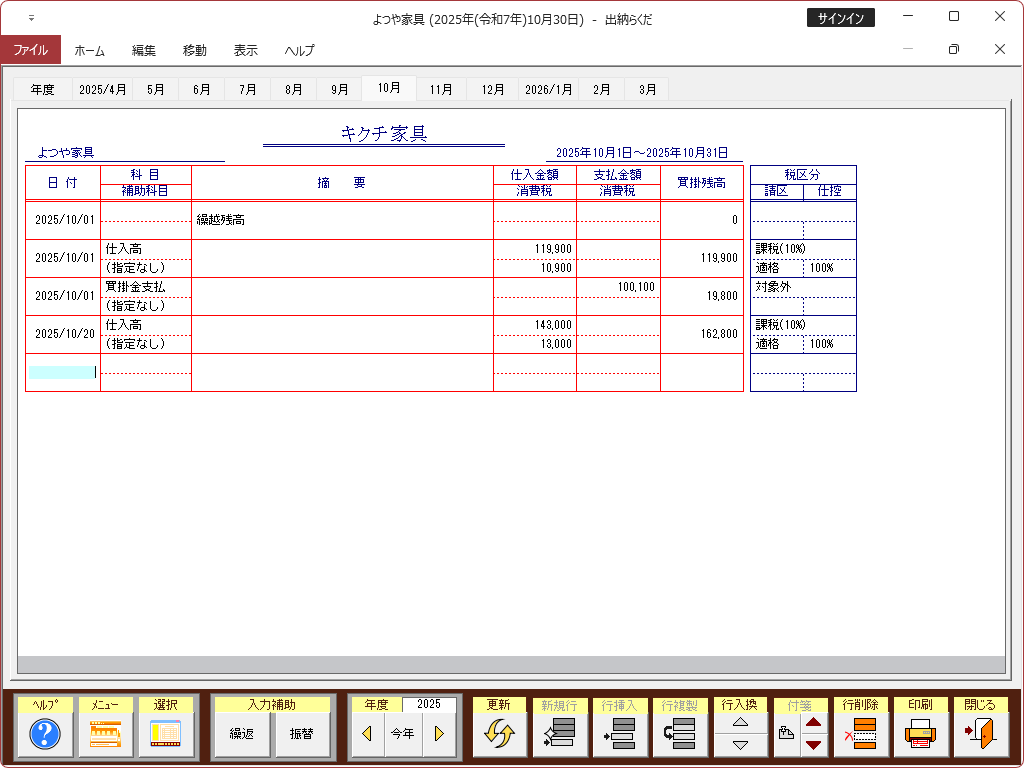Close the ledger using 閉じる door icon
This screenshot has width=1024, height=768.
(980, 734)
